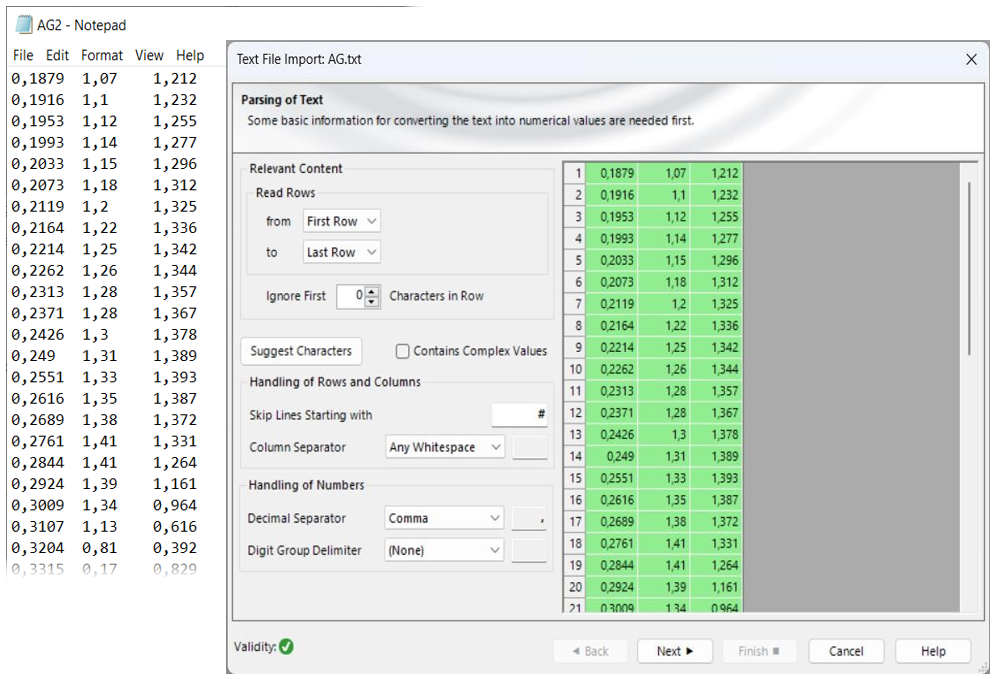Click the Next button
993x679 pixels.
pyautogui.click(x=674, y=651)
